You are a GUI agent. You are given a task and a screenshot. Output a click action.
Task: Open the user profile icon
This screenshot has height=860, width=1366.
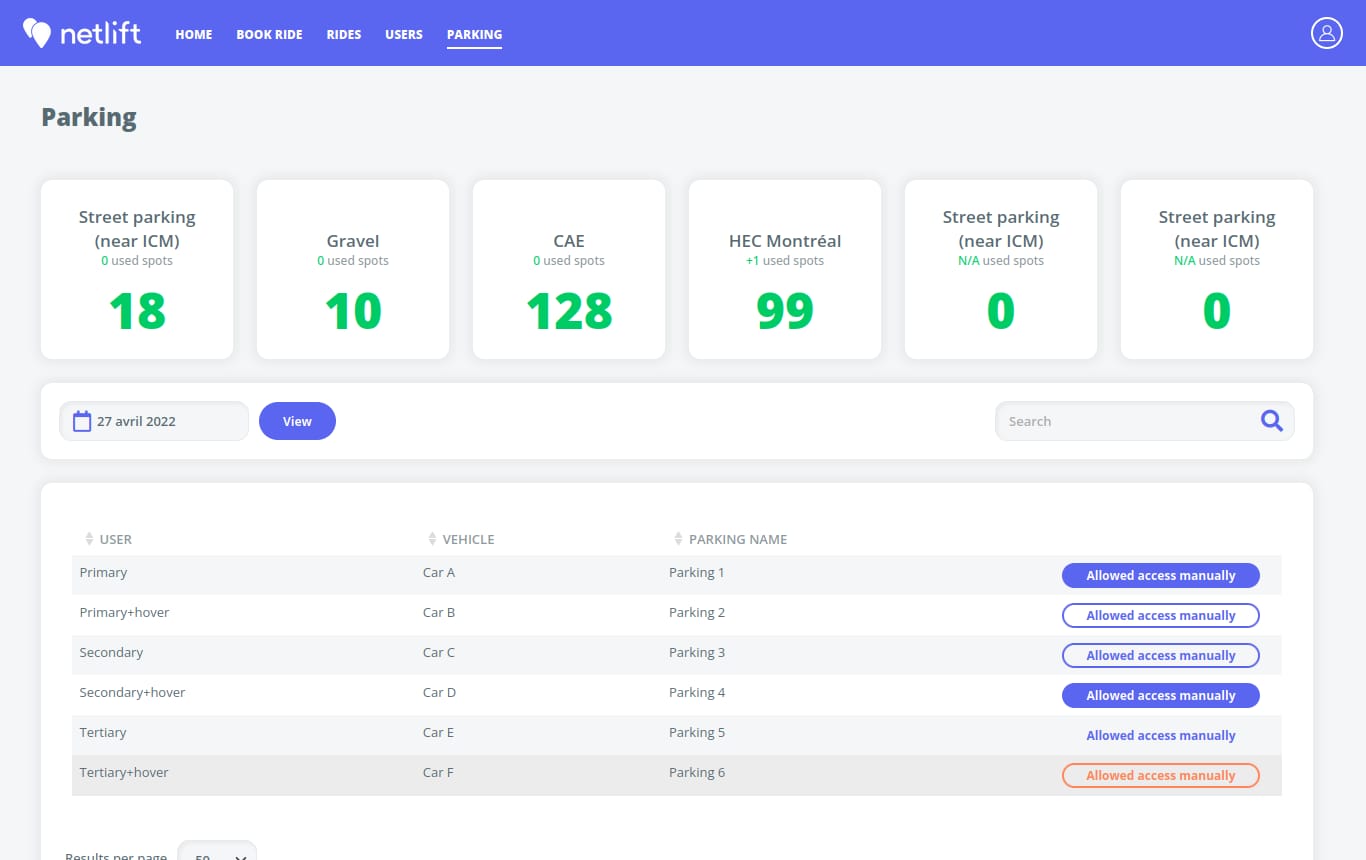click(x=1326, y=33)
